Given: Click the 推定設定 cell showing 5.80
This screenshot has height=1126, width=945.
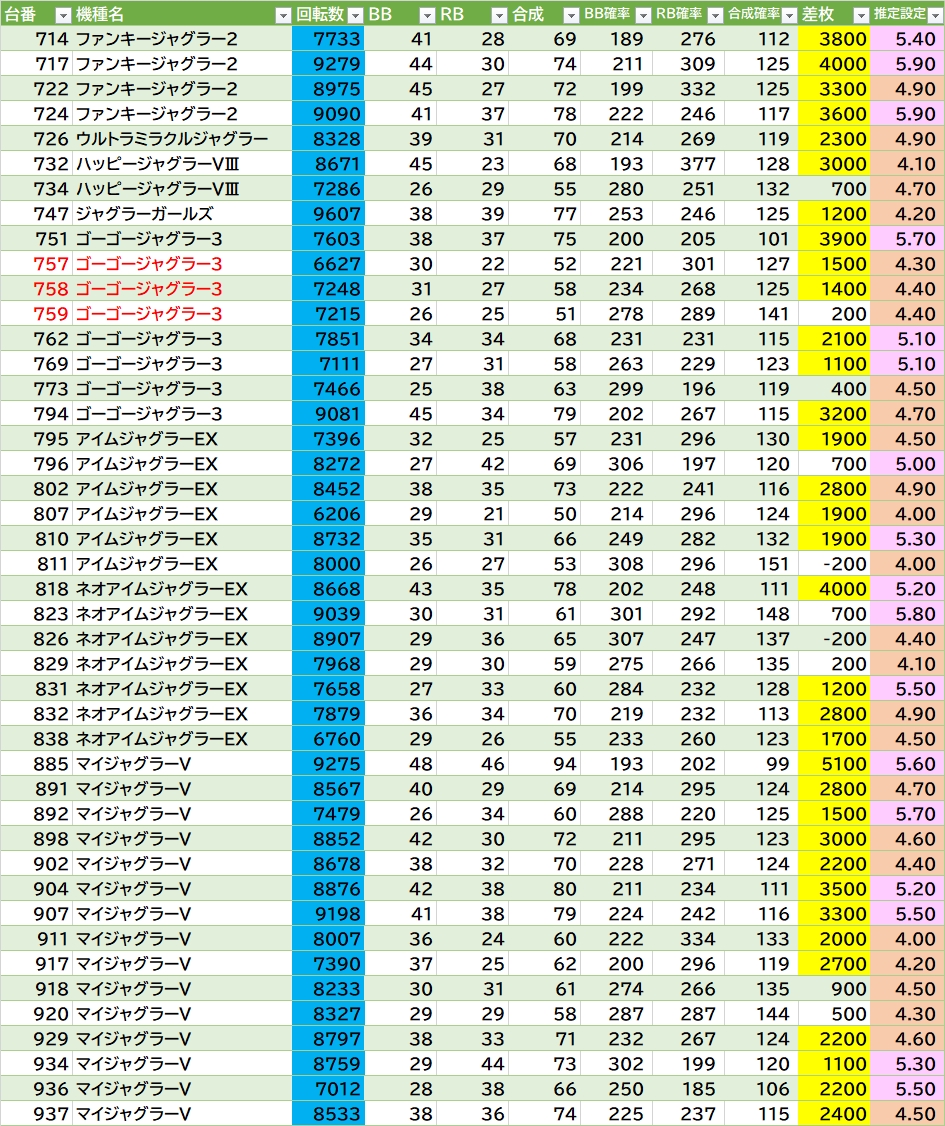Looking at the screenshot, I should point(907,614).
